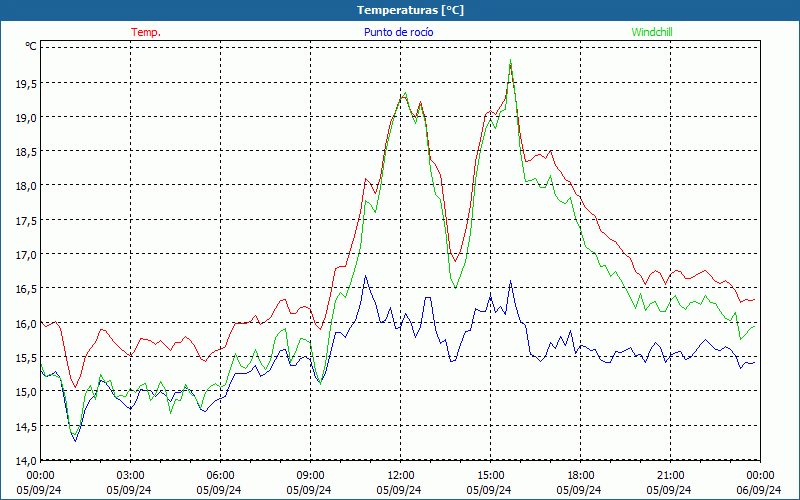
Task: Click the Temperaturas [°C] chart title
Action: click(410, 10)
